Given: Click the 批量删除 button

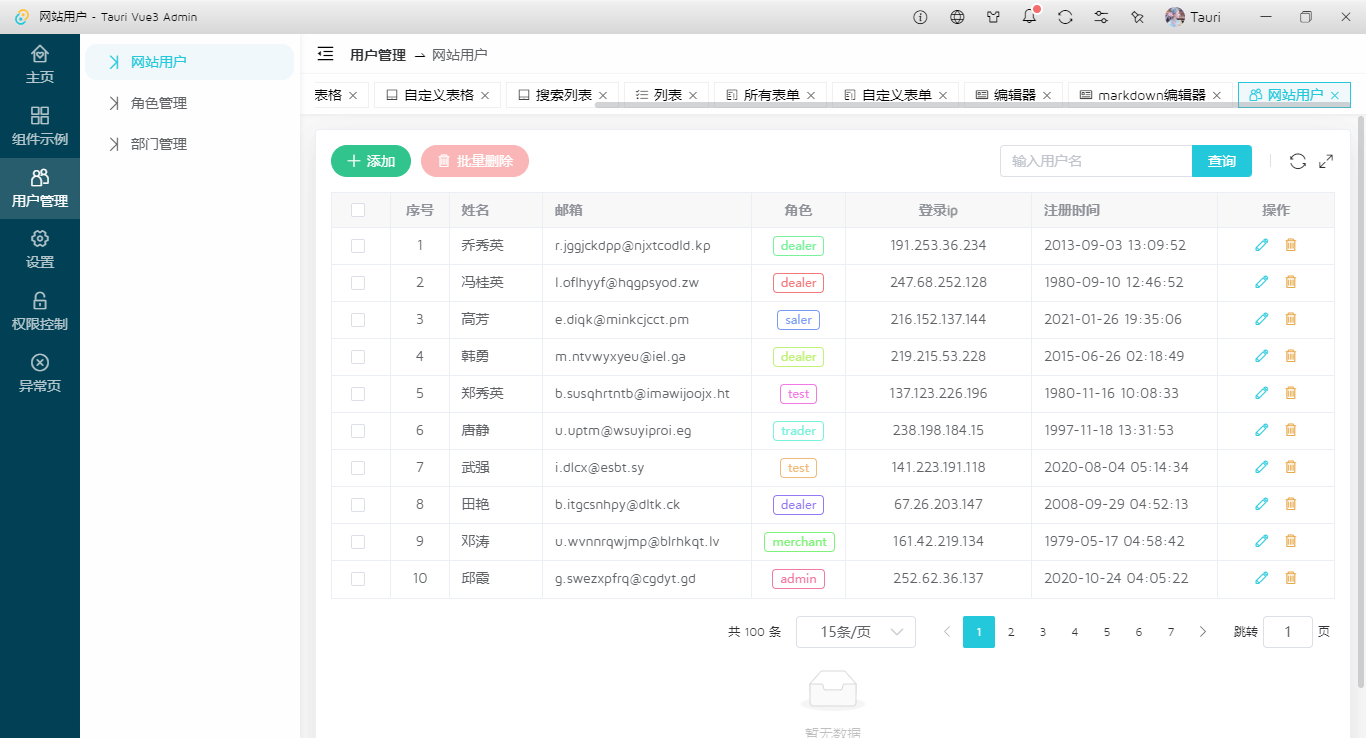Looking at the screenshot, I should coord(475,161).
